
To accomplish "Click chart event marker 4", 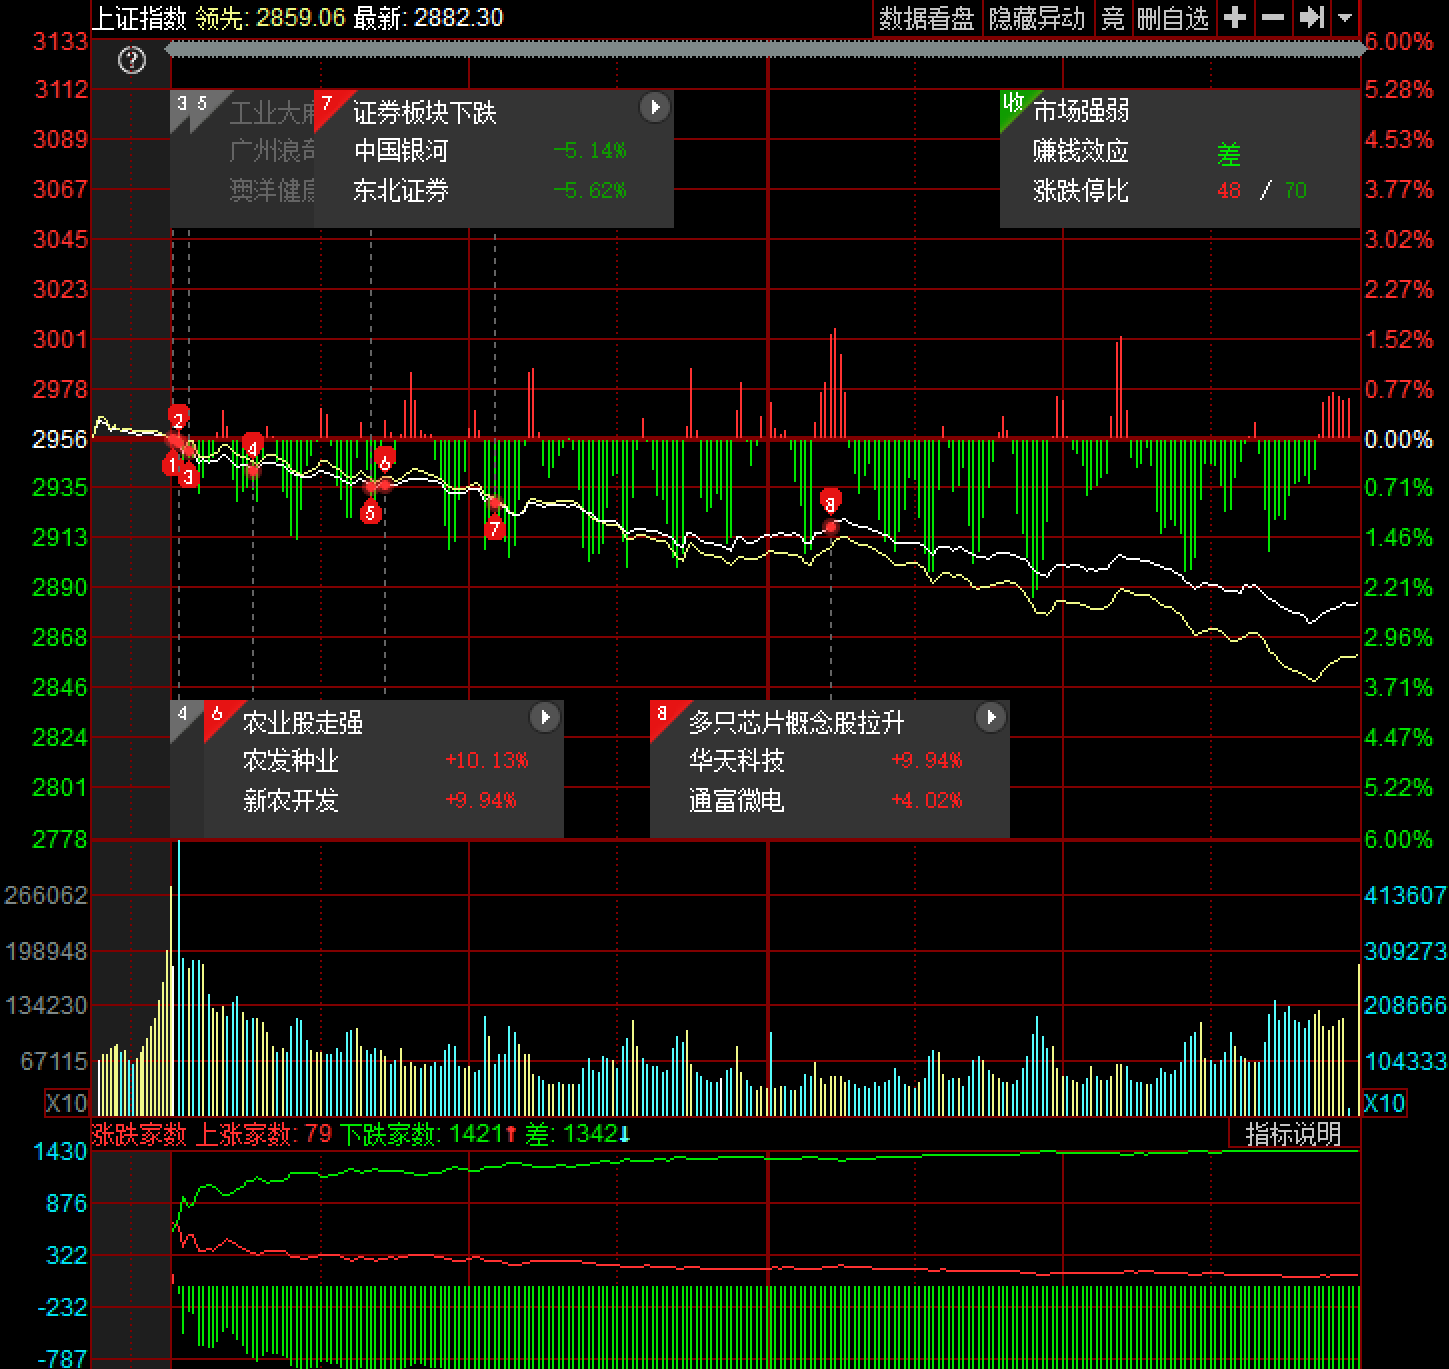I will pos(253,447).
